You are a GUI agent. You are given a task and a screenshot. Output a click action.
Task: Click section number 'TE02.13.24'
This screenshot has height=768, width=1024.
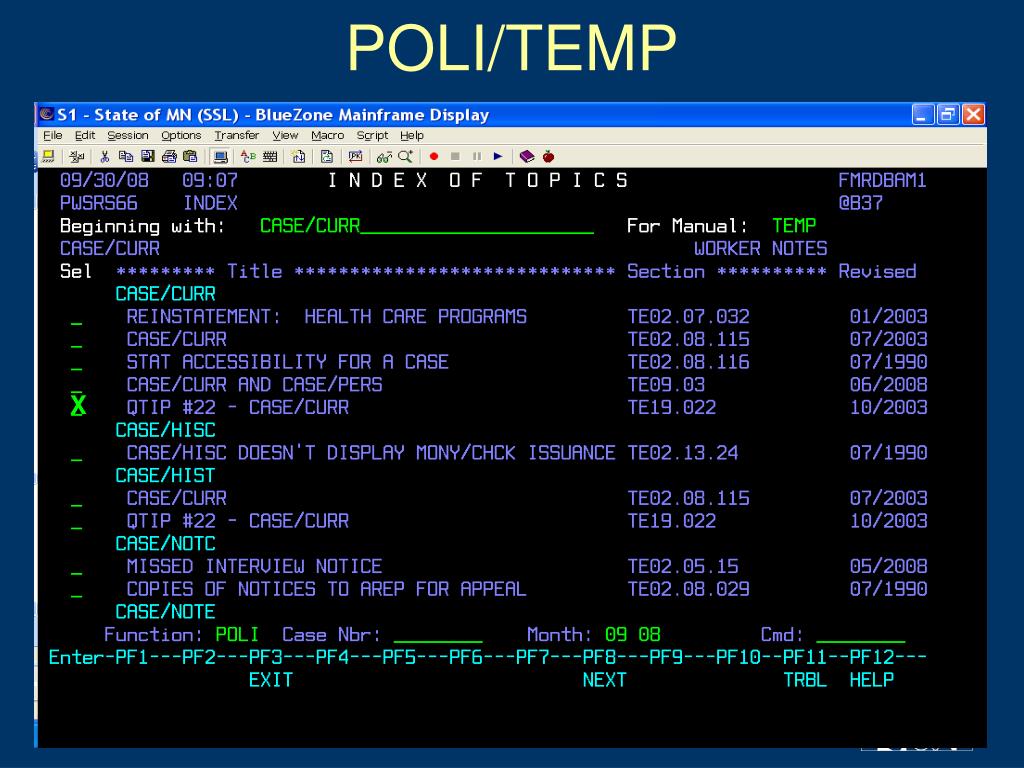(x=683, y=453)
